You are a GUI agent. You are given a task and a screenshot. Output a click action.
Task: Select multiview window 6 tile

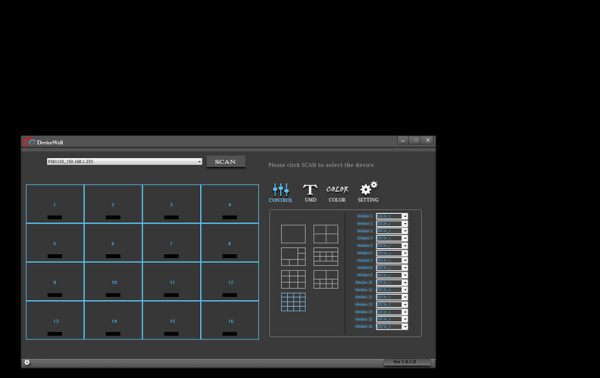(x=113, y=243)
